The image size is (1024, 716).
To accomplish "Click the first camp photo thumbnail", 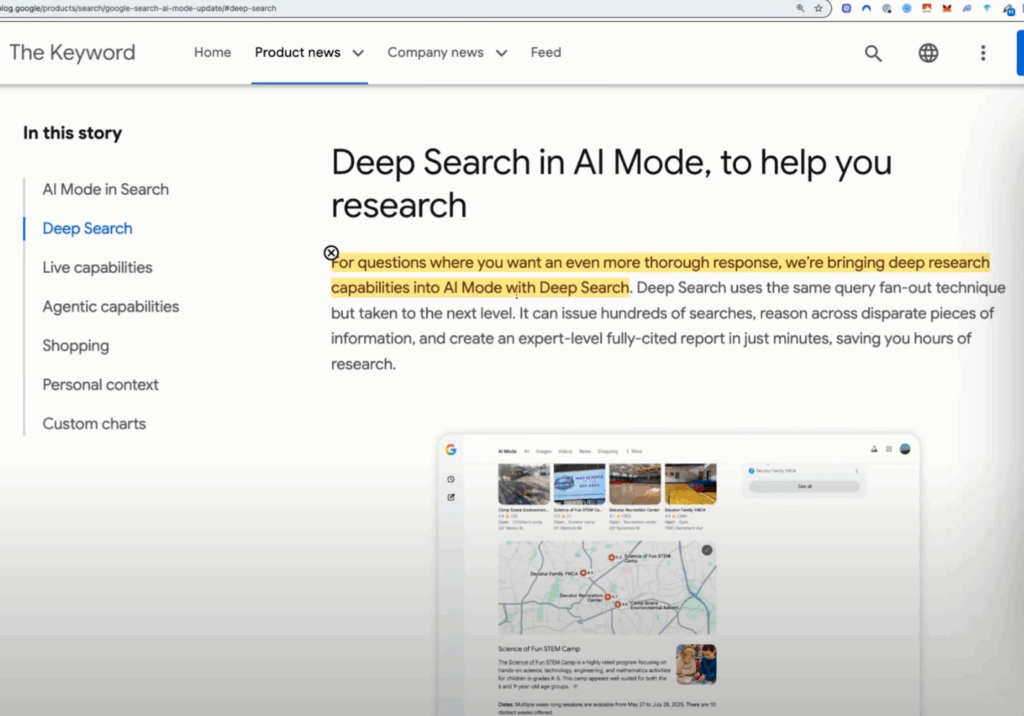I will point(524,484).
